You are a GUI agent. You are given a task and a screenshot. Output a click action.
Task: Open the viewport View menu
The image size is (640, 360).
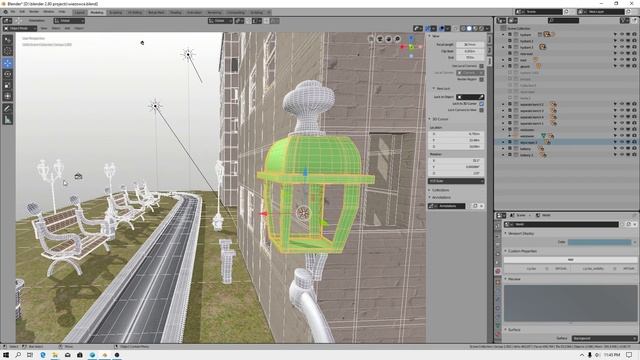(44, 28)
